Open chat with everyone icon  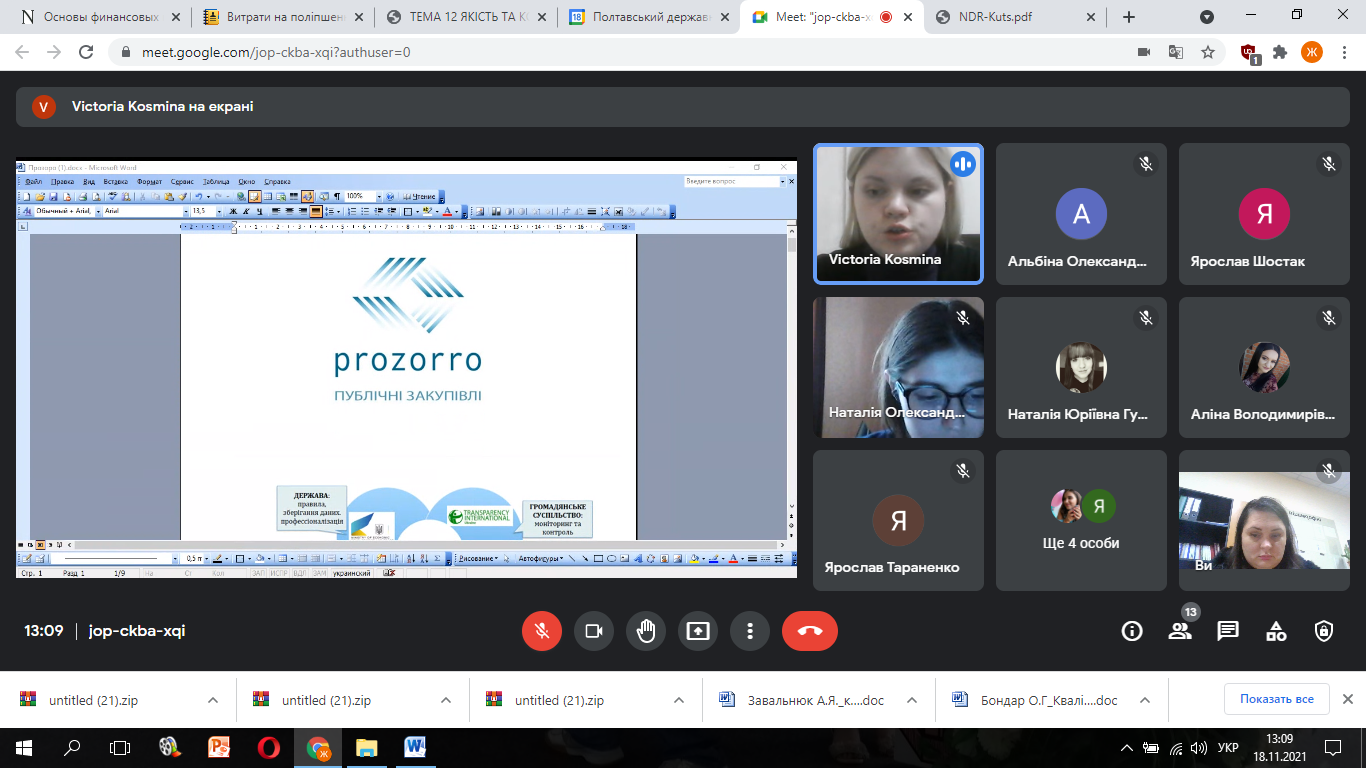coord(1228,631)
